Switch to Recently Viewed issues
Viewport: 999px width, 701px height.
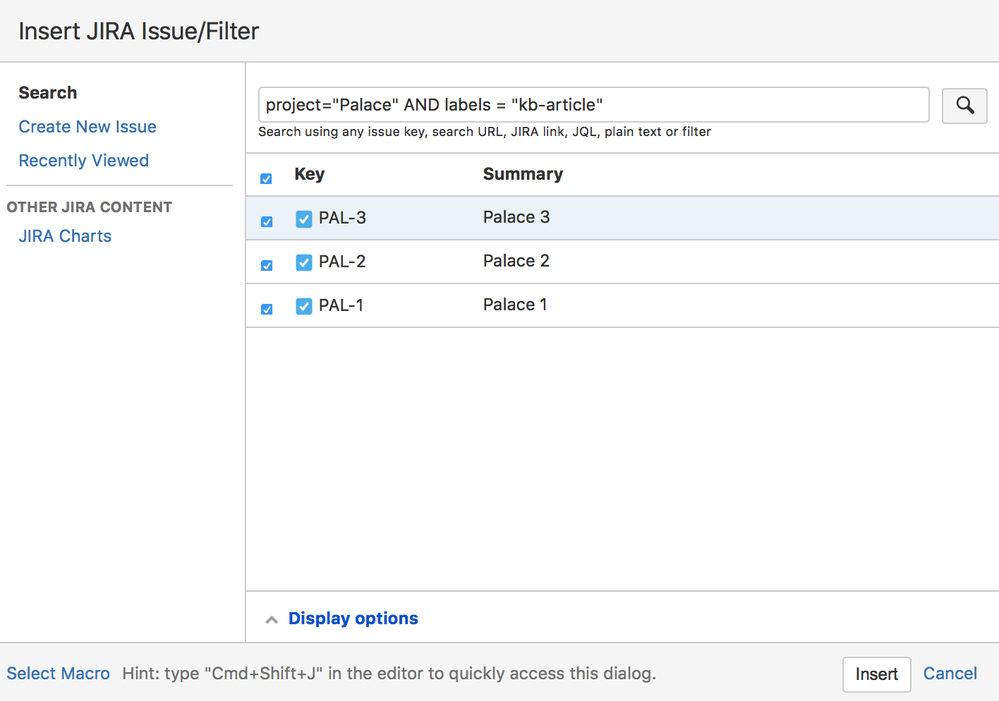coord(83,161)
